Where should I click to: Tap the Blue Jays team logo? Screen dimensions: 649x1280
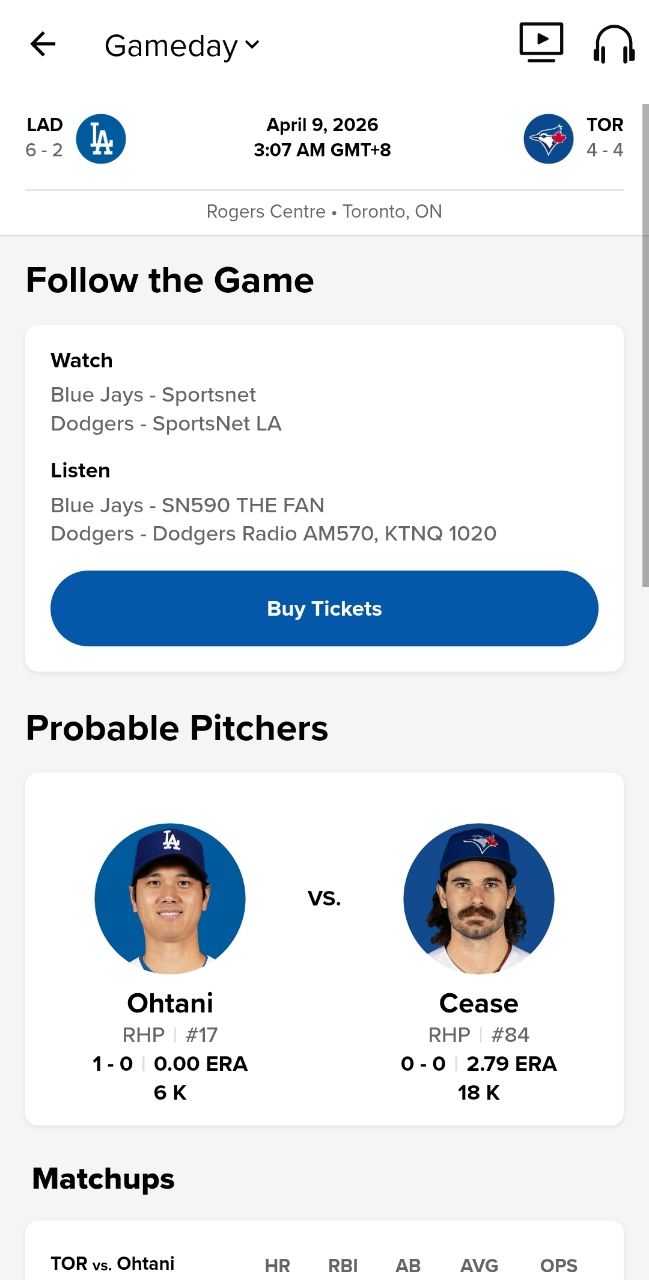[548, 139]
